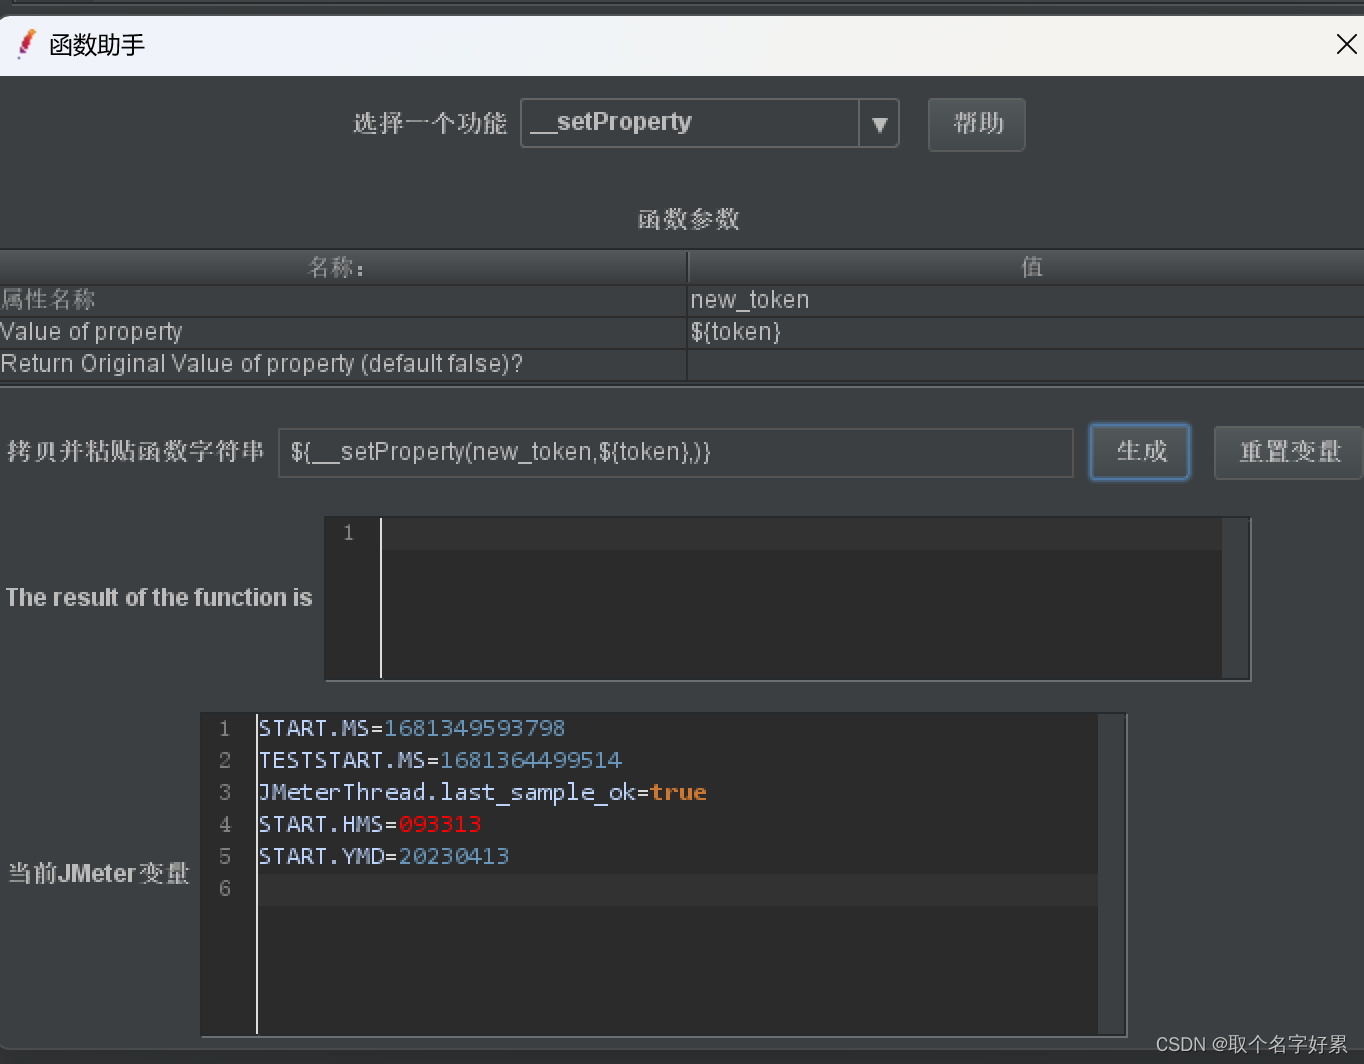
Task: Click the 帮助 help button
Action: tap(975, 124)
